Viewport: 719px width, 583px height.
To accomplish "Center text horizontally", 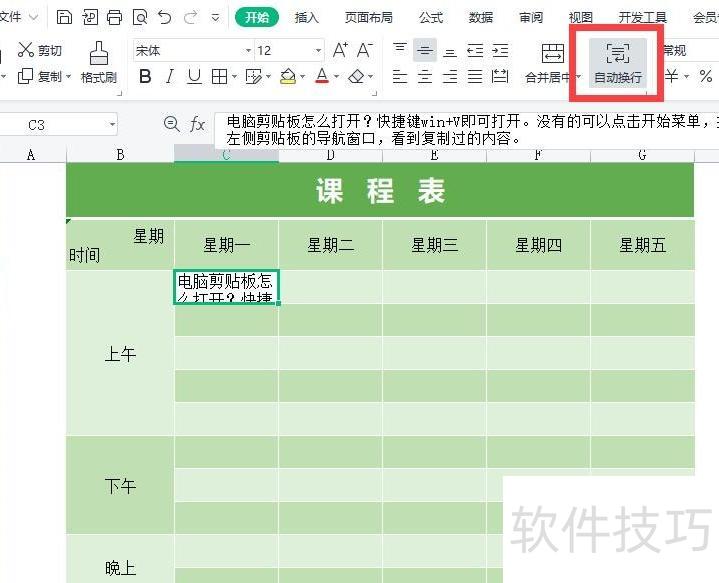I will (425, 76).
